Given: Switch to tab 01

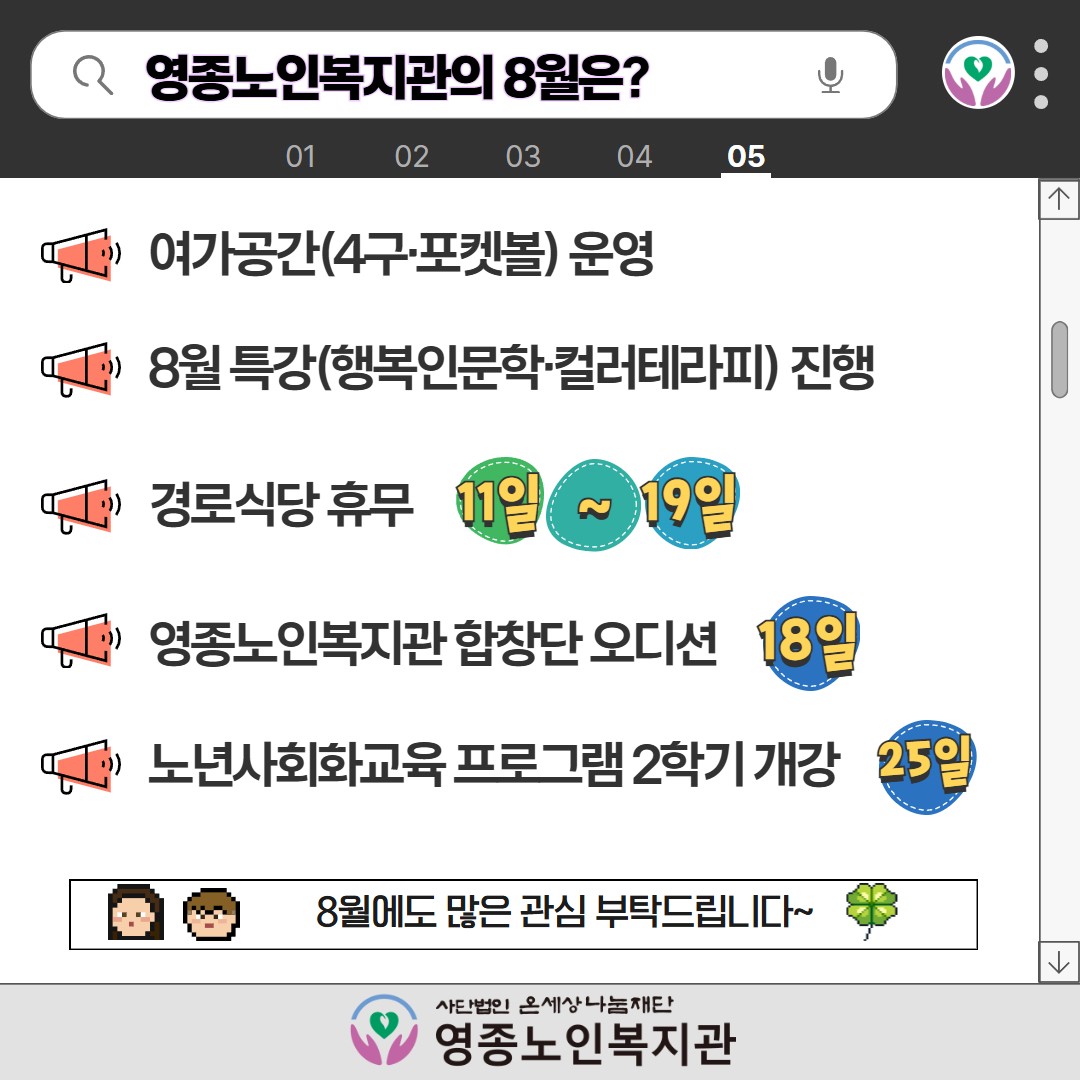Looking at the screenshot, I should coord(300,156).
